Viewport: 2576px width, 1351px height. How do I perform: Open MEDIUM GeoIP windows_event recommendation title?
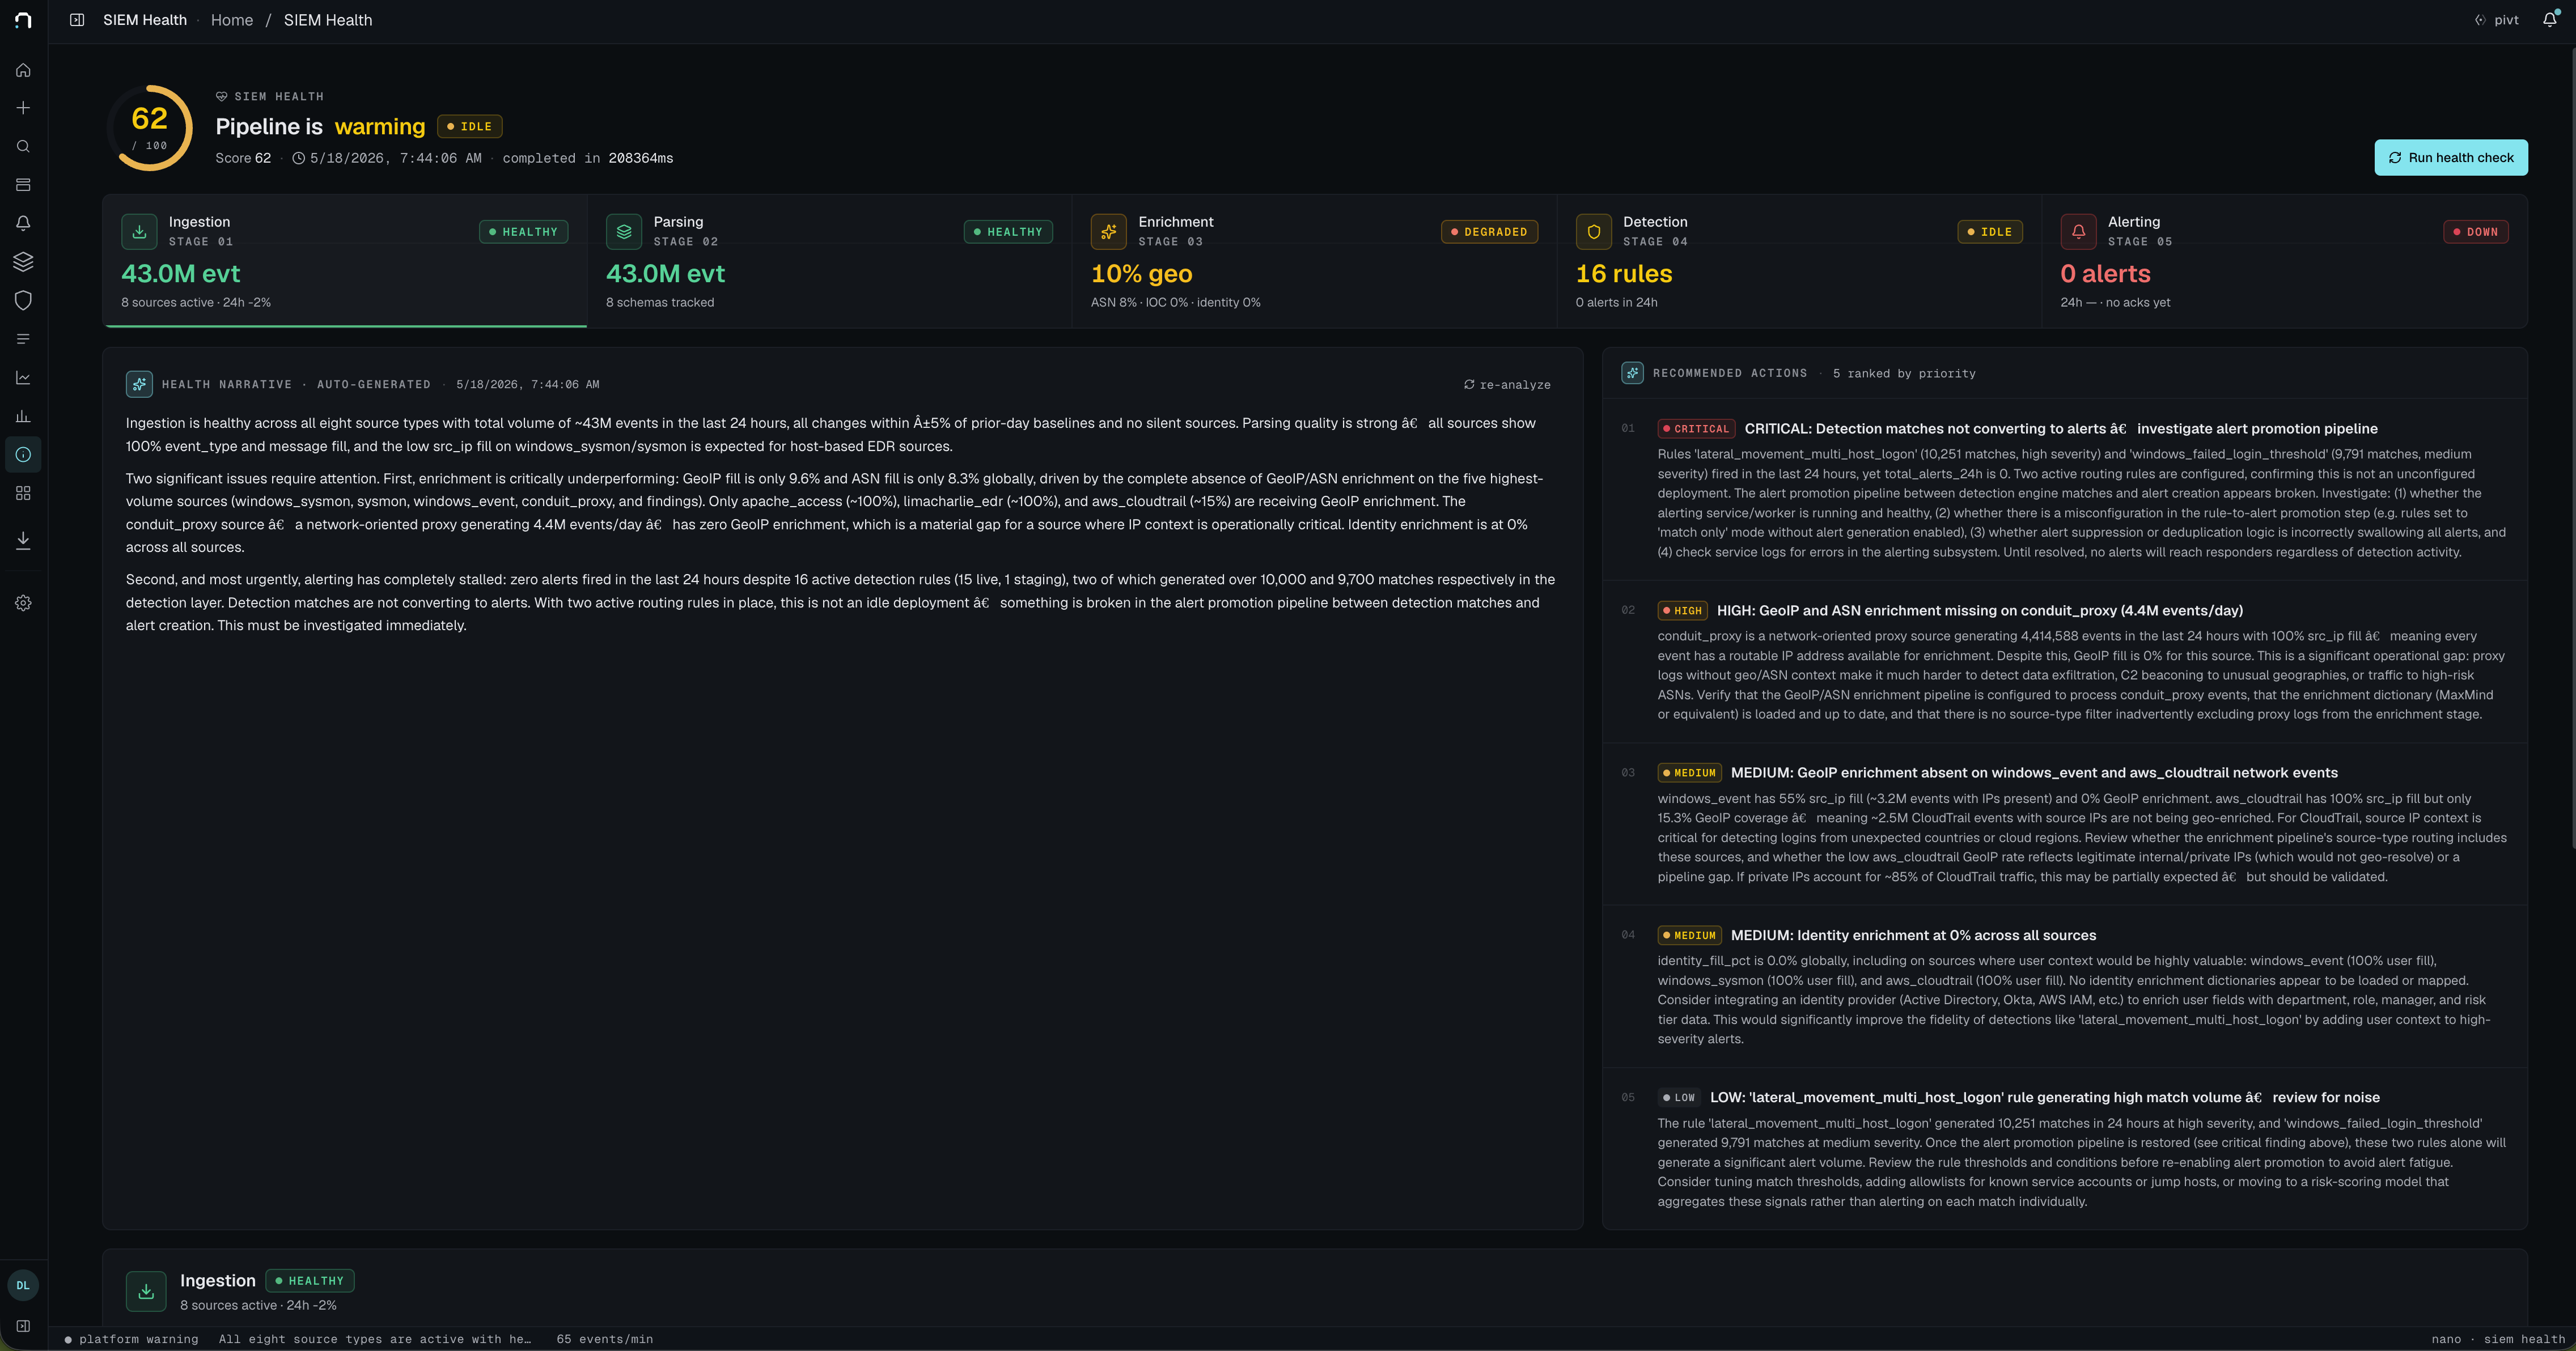[2034, 773]
